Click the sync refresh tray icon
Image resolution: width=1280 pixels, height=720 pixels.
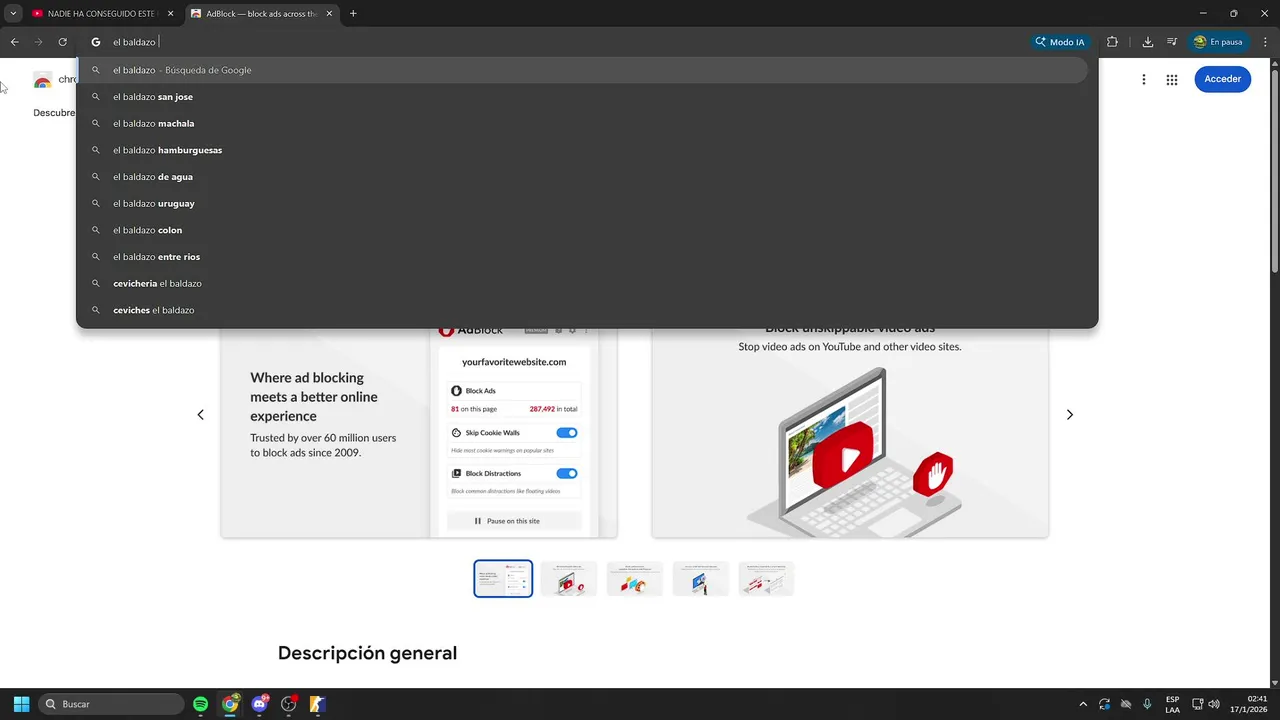(1104, 704)
